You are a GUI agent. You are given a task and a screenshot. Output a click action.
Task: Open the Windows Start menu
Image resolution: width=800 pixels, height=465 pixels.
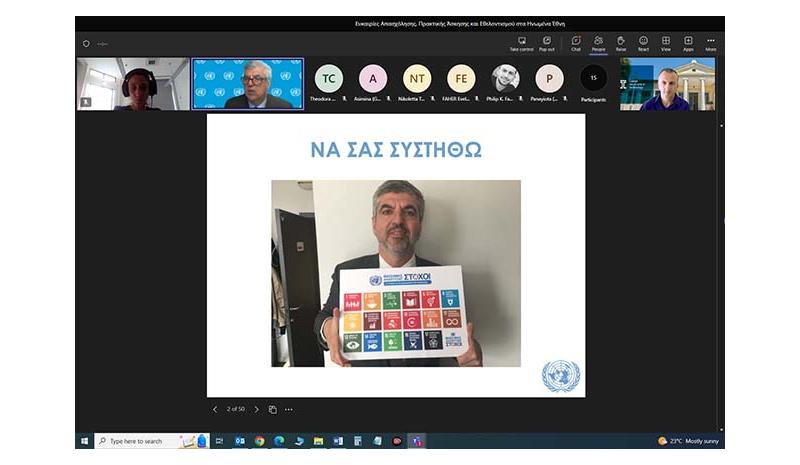85,441
